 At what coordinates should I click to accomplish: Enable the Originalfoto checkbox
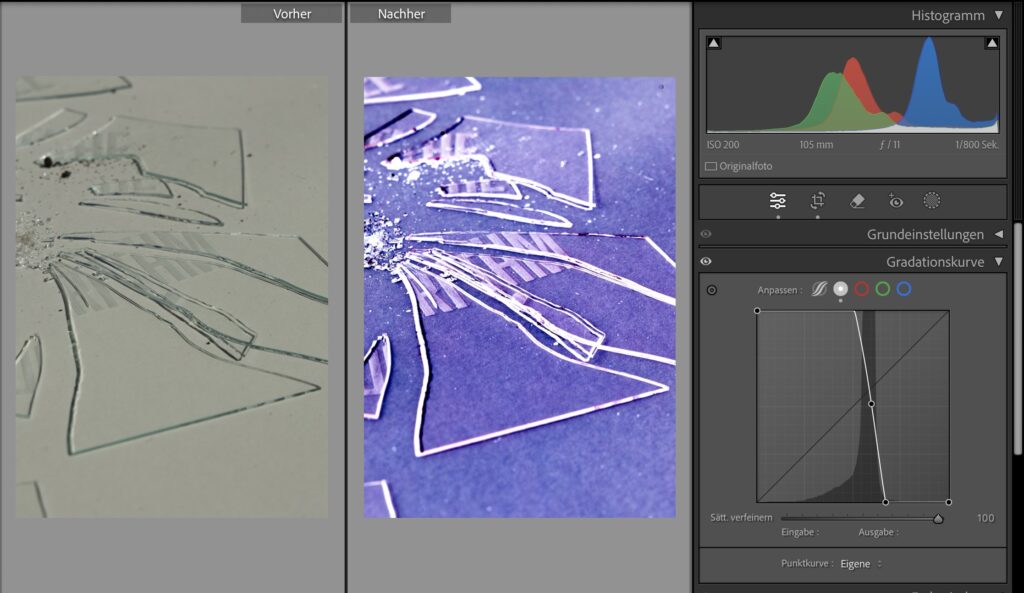click(x=711, y=167)
